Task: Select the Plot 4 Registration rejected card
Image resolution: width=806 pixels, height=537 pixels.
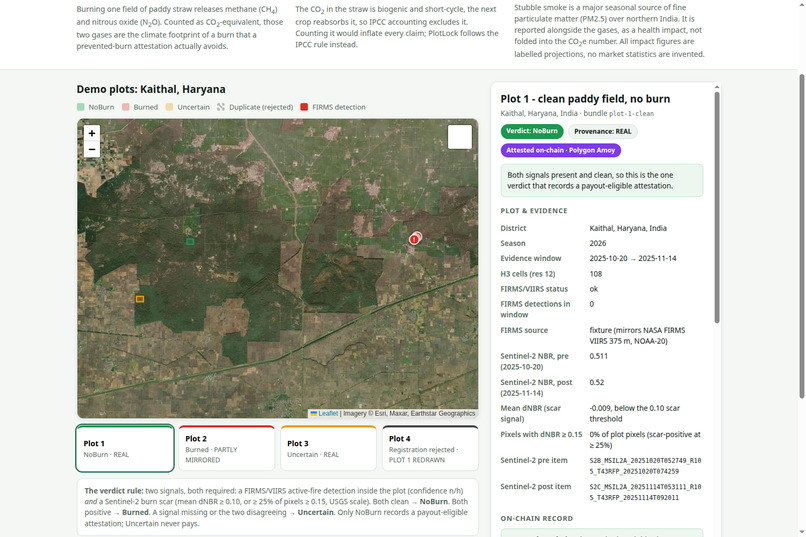Action: coord(430,448)
